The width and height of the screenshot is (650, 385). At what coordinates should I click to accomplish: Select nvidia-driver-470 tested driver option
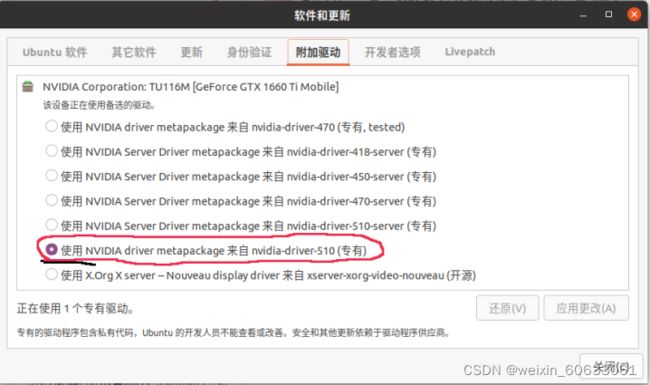point(51,126)
